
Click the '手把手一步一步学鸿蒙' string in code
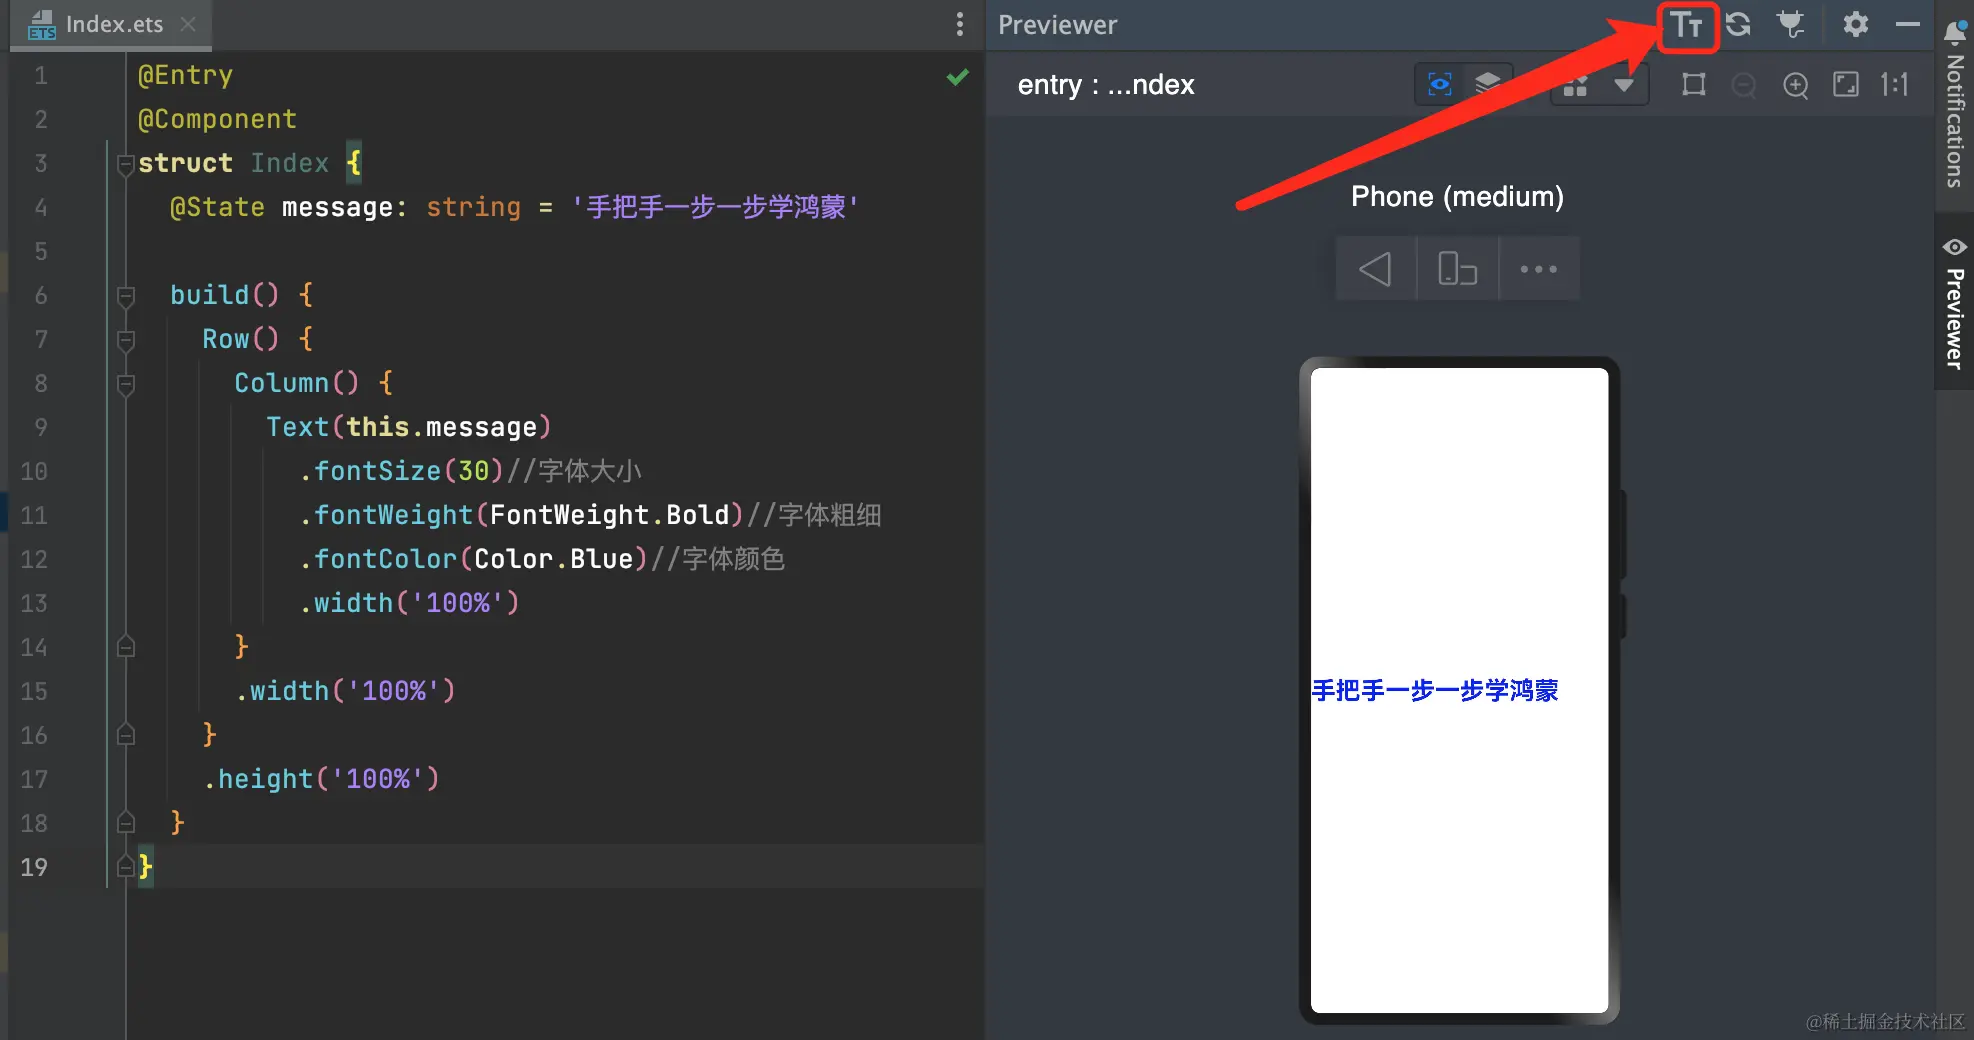715,207
